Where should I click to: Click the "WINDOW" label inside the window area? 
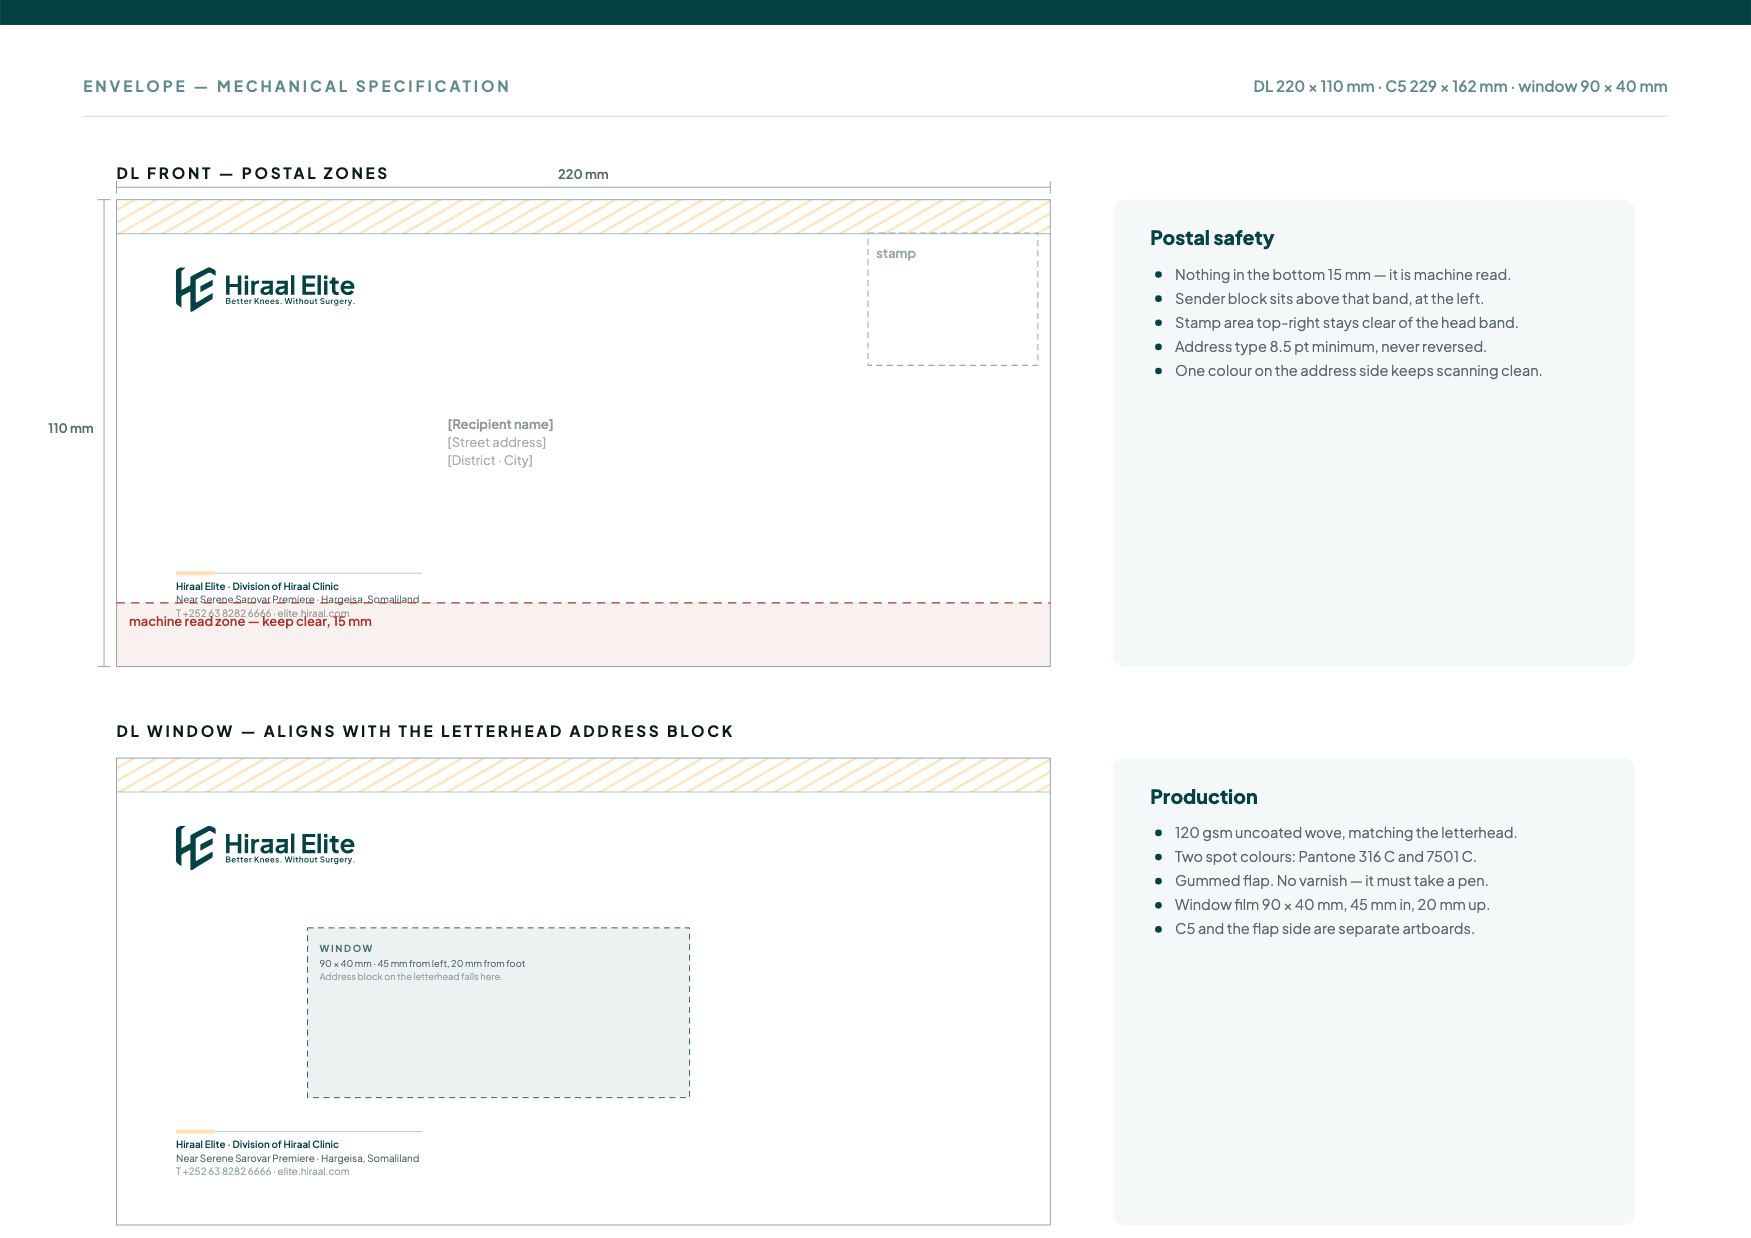346,949
